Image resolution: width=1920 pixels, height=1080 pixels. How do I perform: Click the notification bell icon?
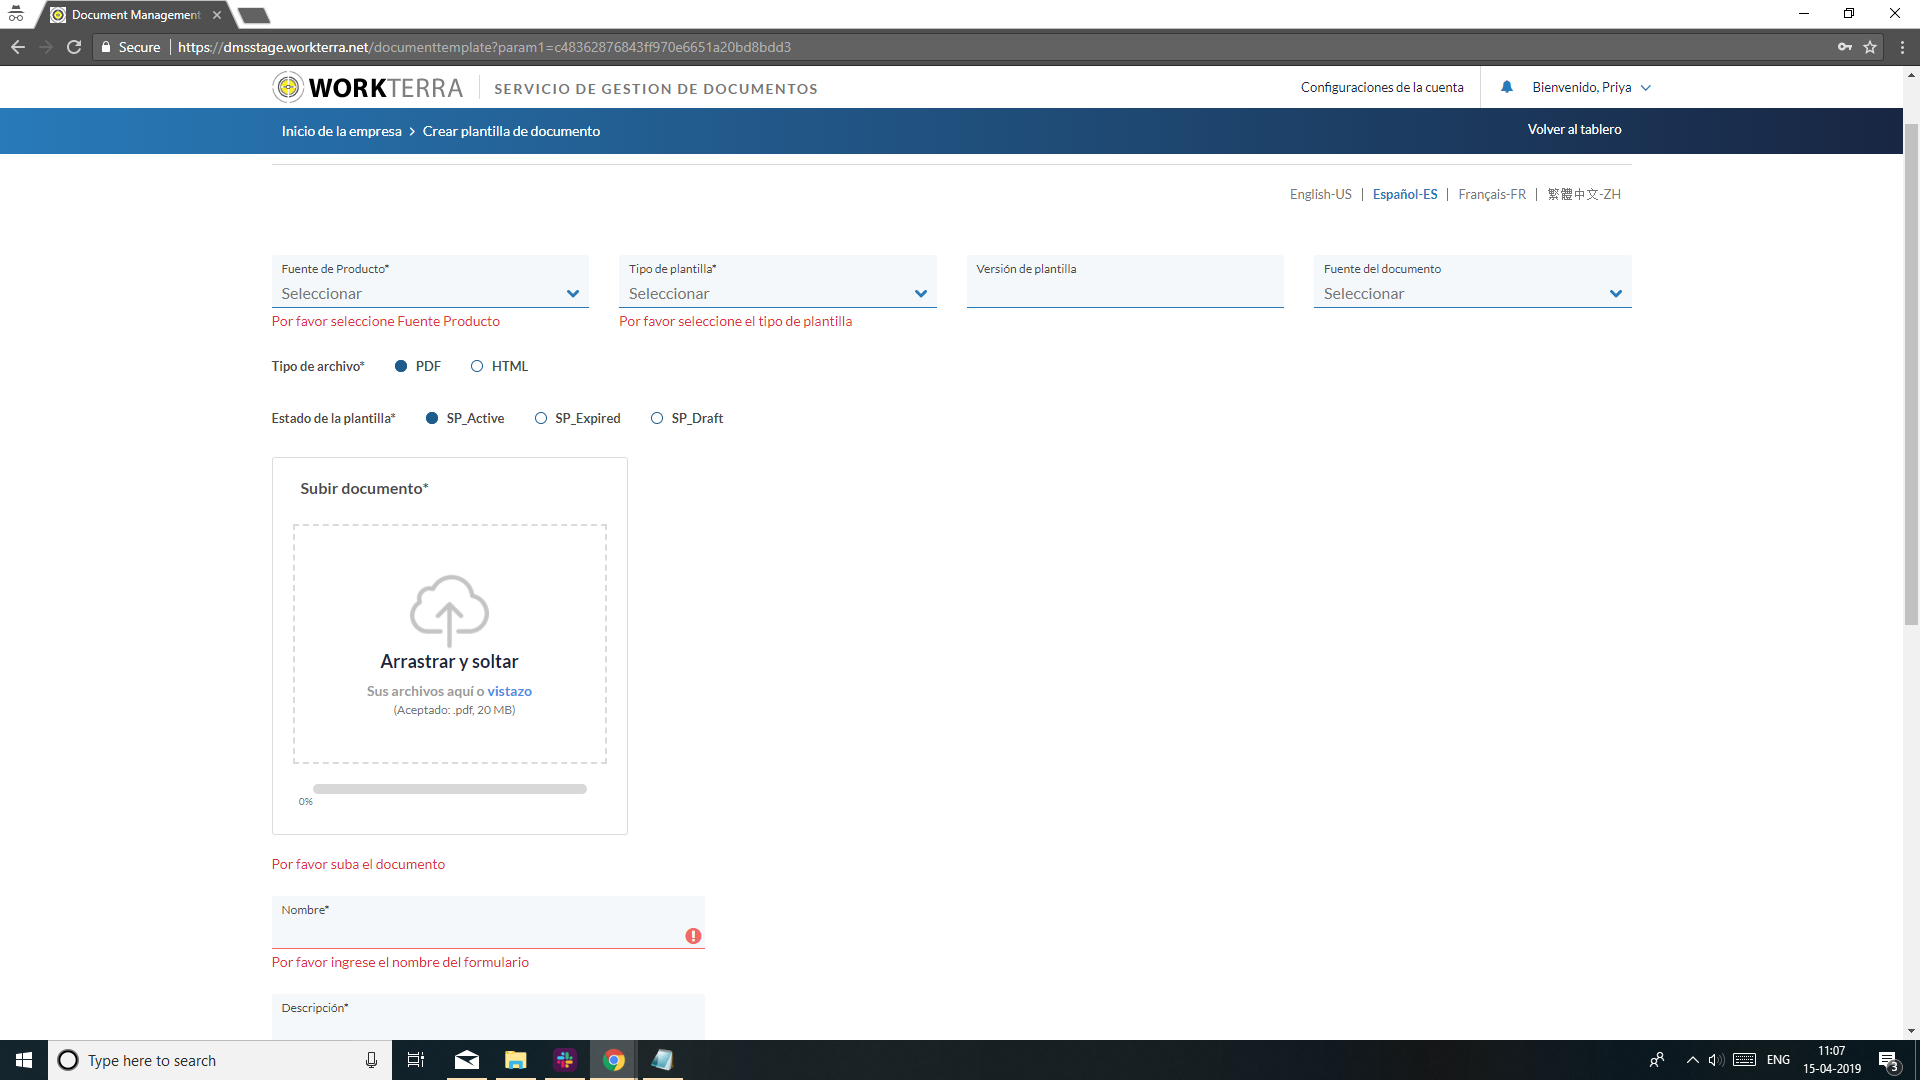(1506, 87)
